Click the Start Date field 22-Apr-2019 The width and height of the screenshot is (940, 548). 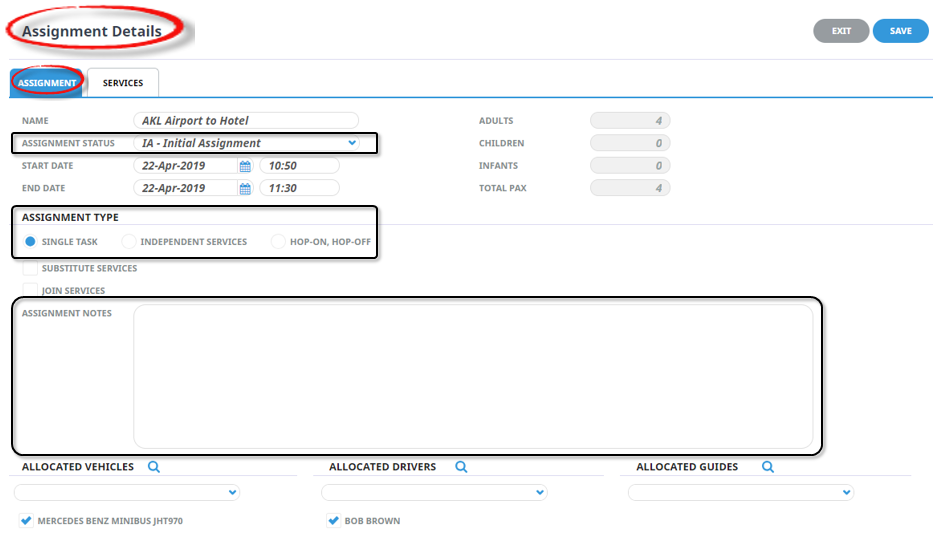[186, 166]
